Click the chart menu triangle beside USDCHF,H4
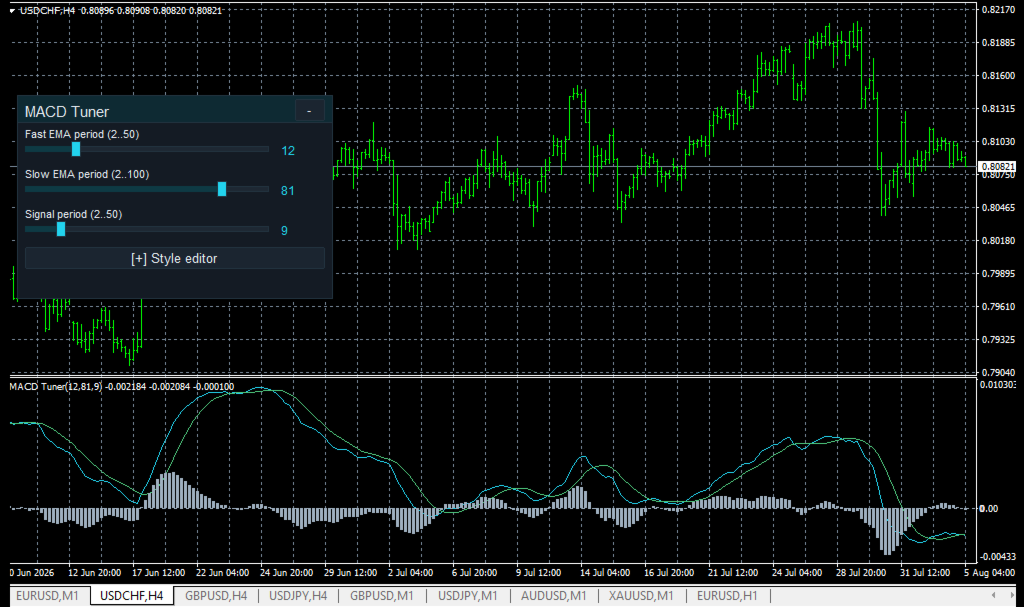Screen dimensions: 1024x607 click(12, 10)
